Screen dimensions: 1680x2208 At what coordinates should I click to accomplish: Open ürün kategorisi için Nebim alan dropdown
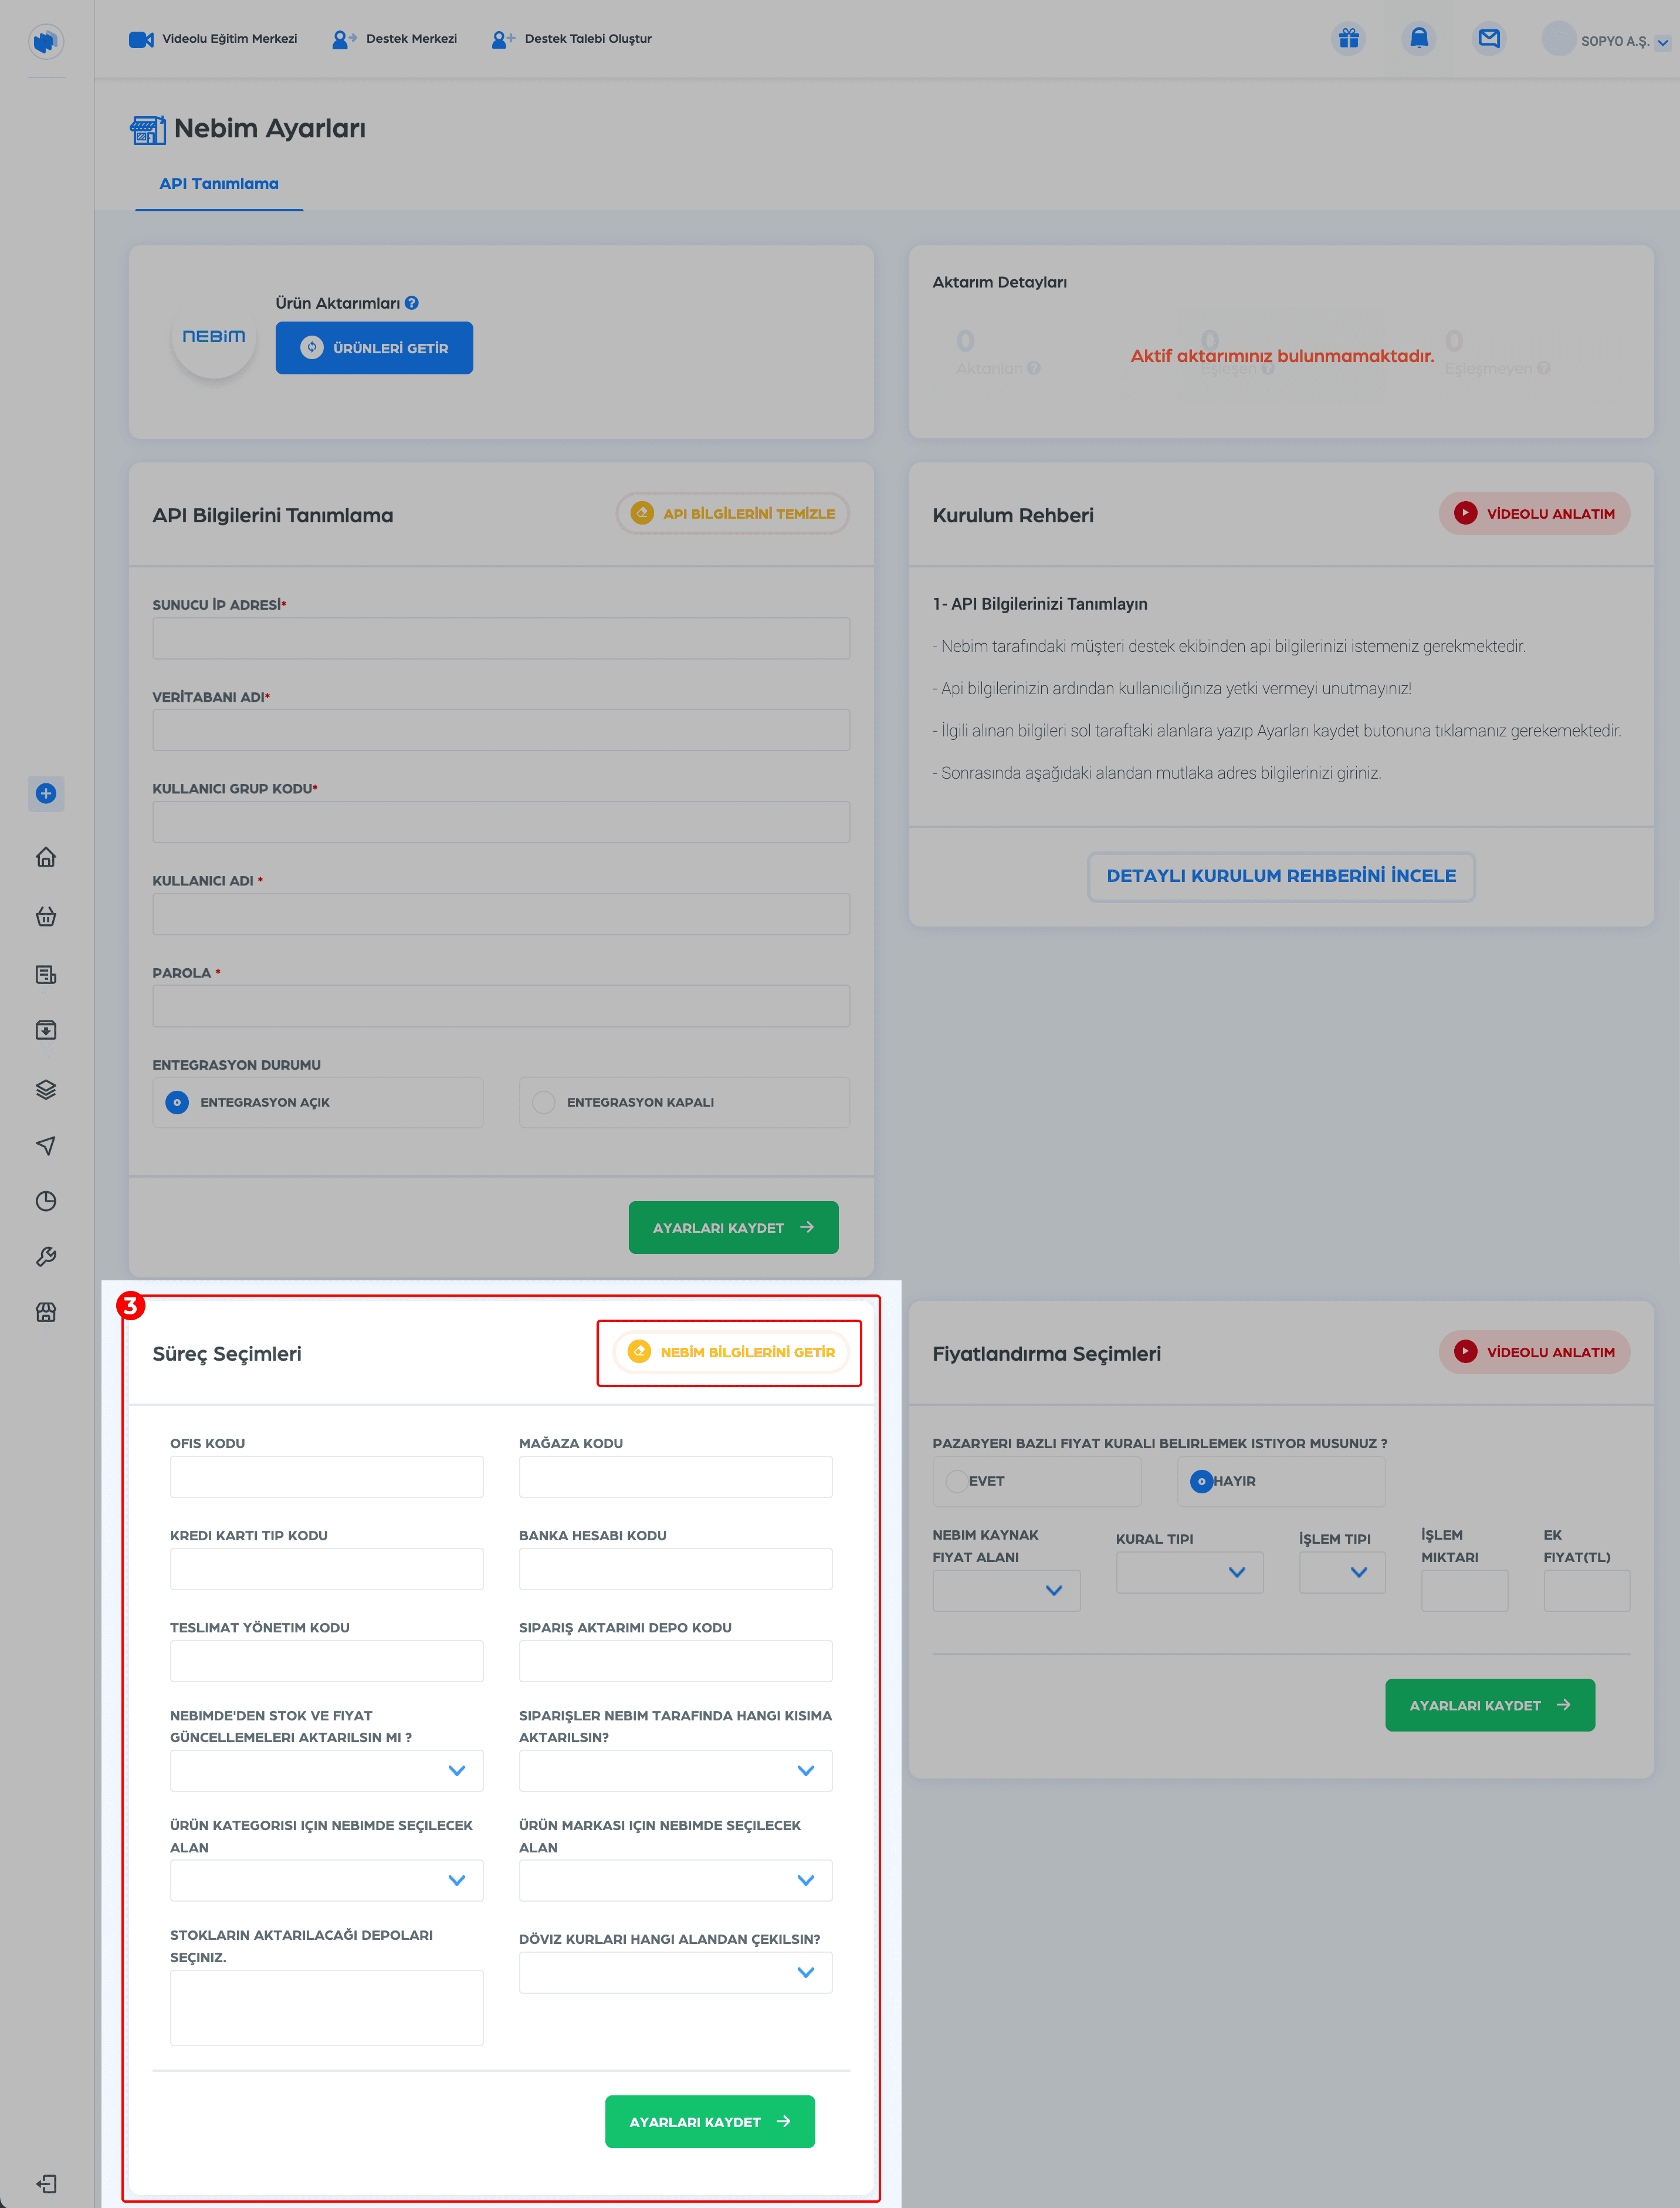[x=326, y=1881]
